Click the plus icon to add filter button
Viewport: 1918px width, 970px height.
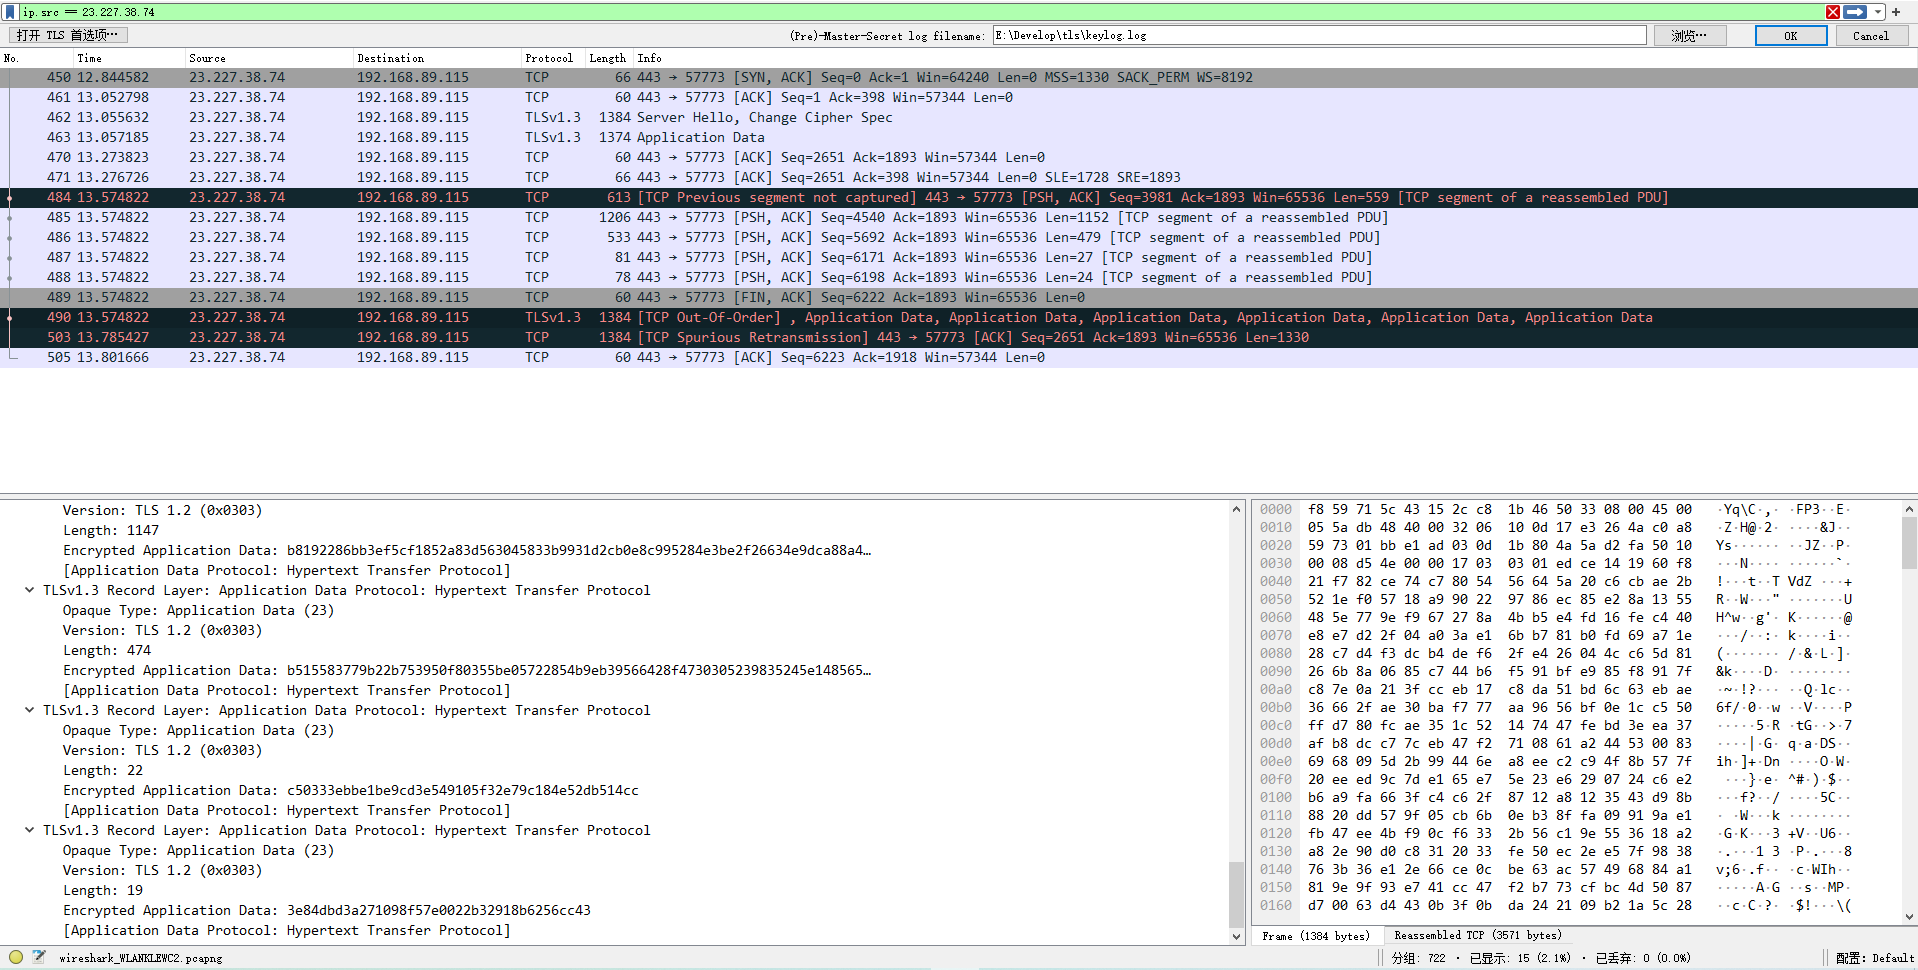point(1895,12)
